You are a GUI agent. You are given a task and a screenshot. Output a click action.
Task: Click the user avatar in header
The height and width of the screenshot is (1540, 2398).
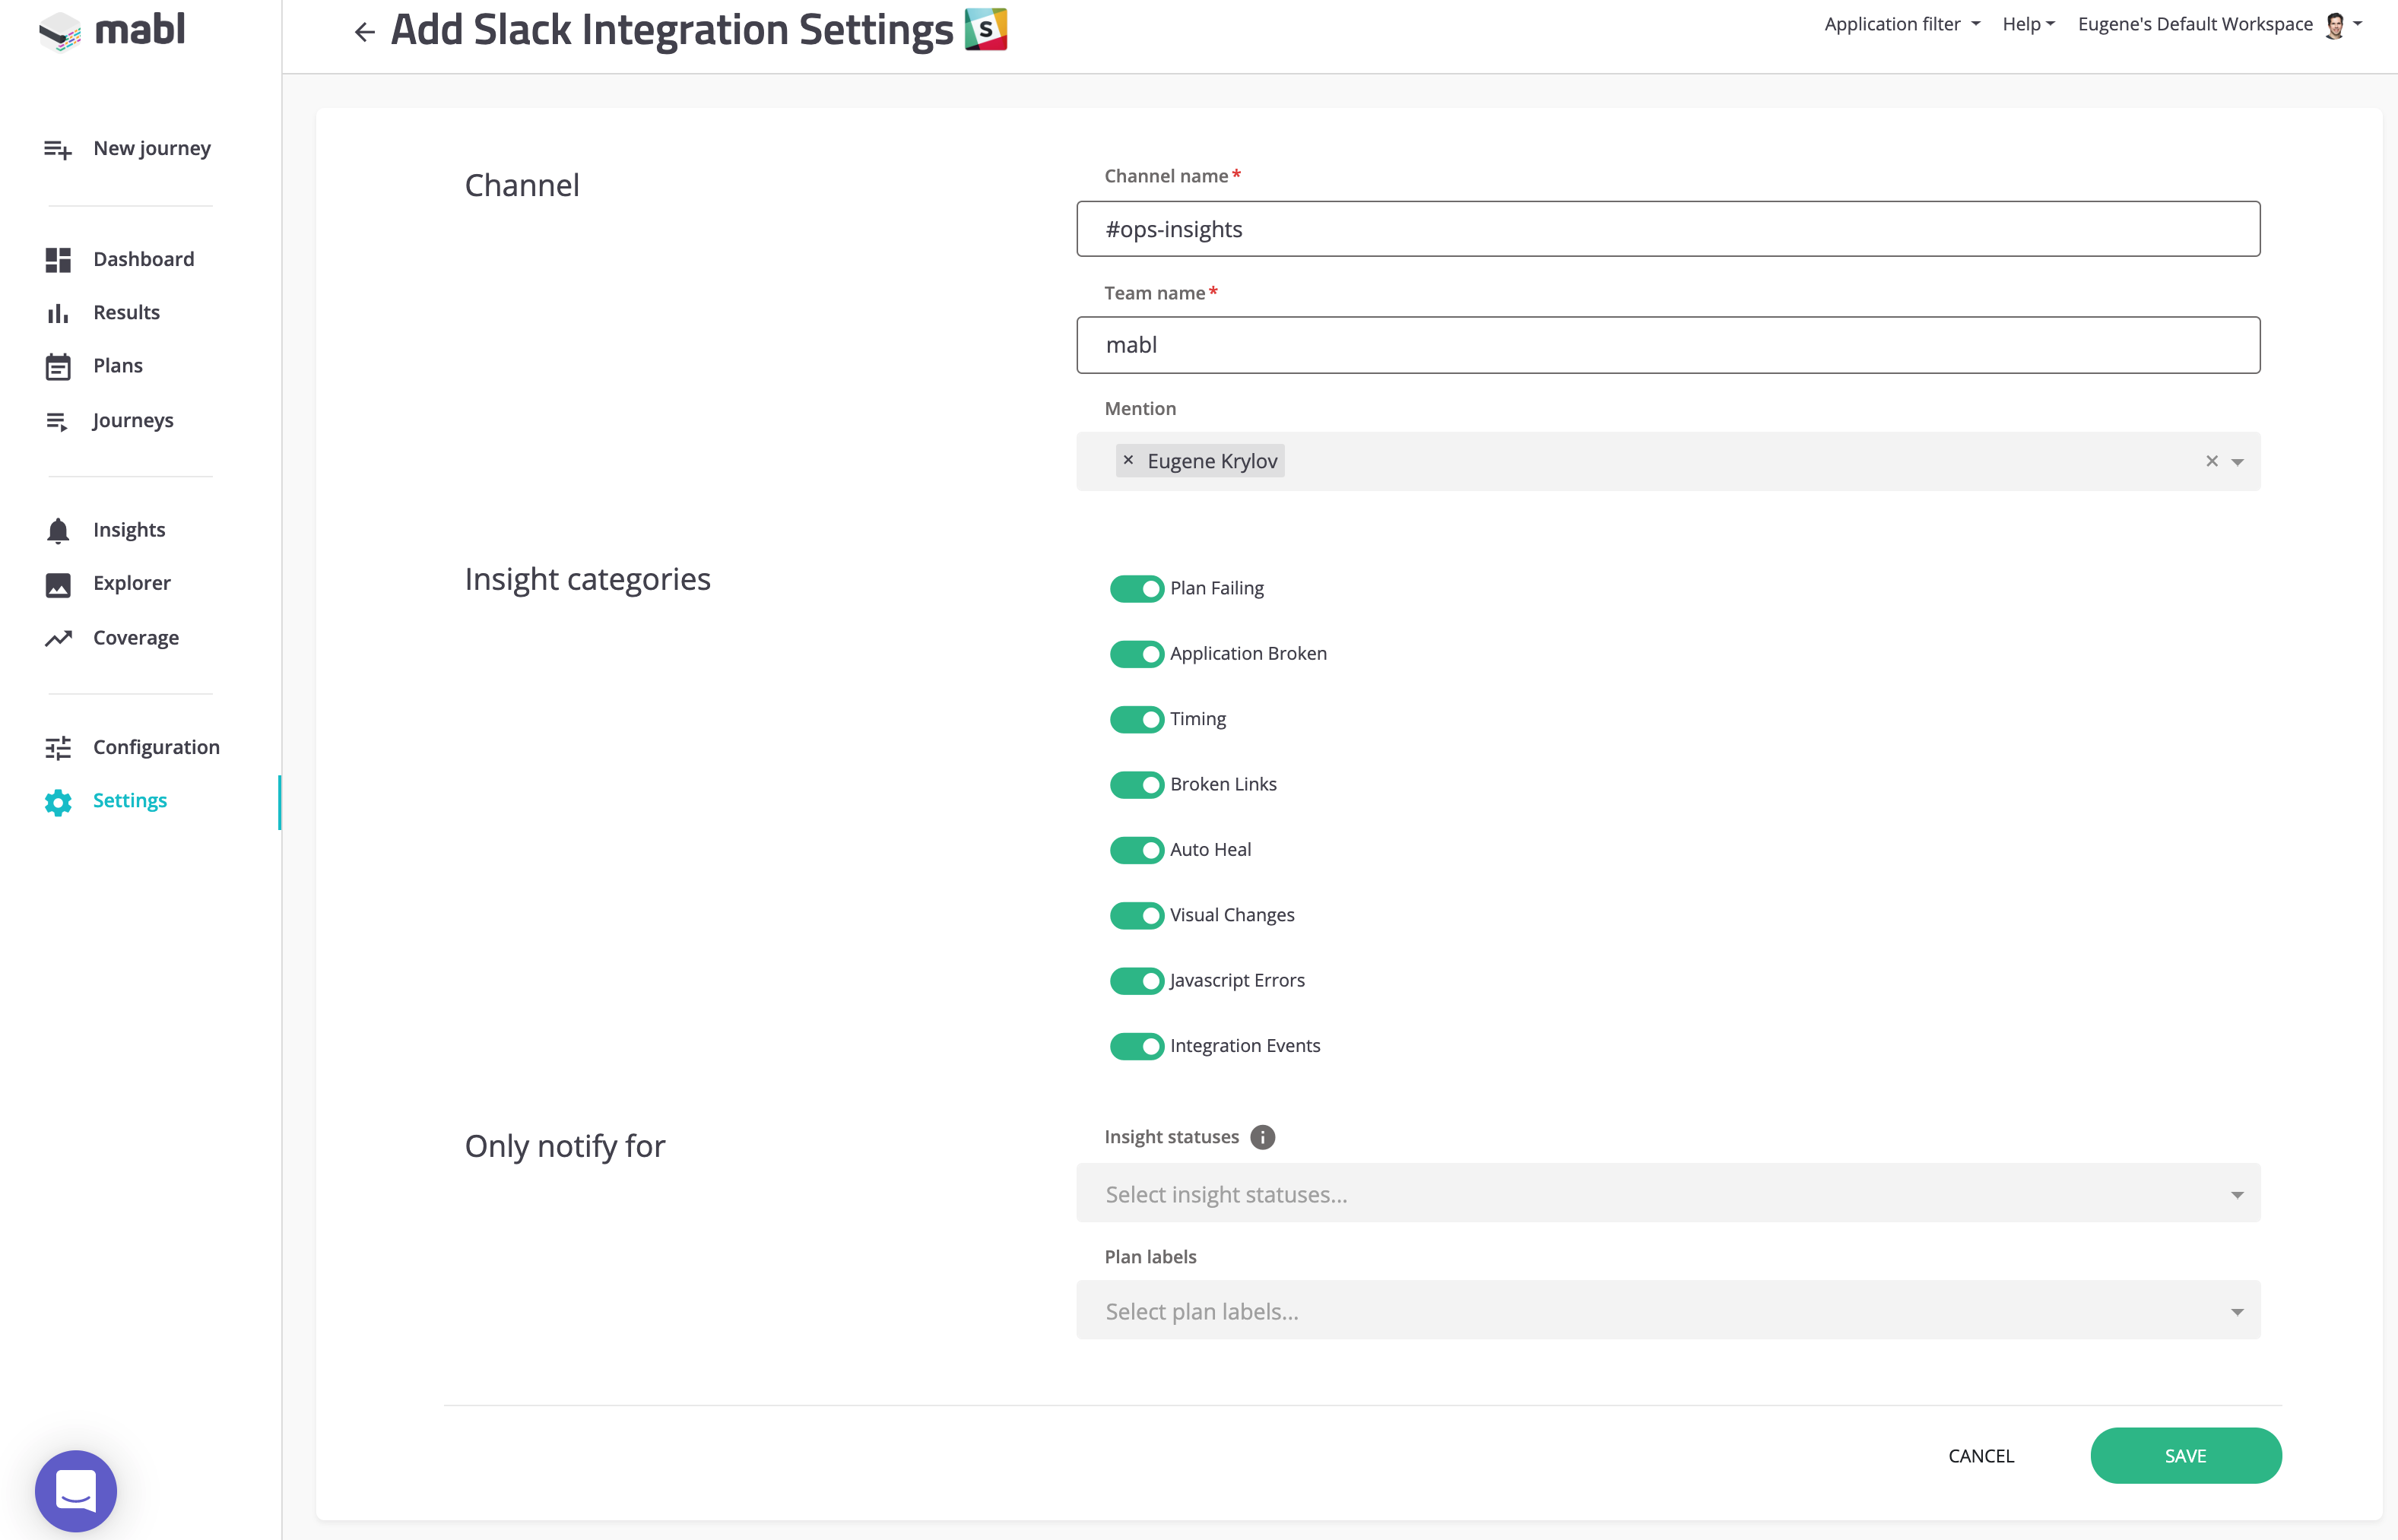click(x=2335, y=25)
